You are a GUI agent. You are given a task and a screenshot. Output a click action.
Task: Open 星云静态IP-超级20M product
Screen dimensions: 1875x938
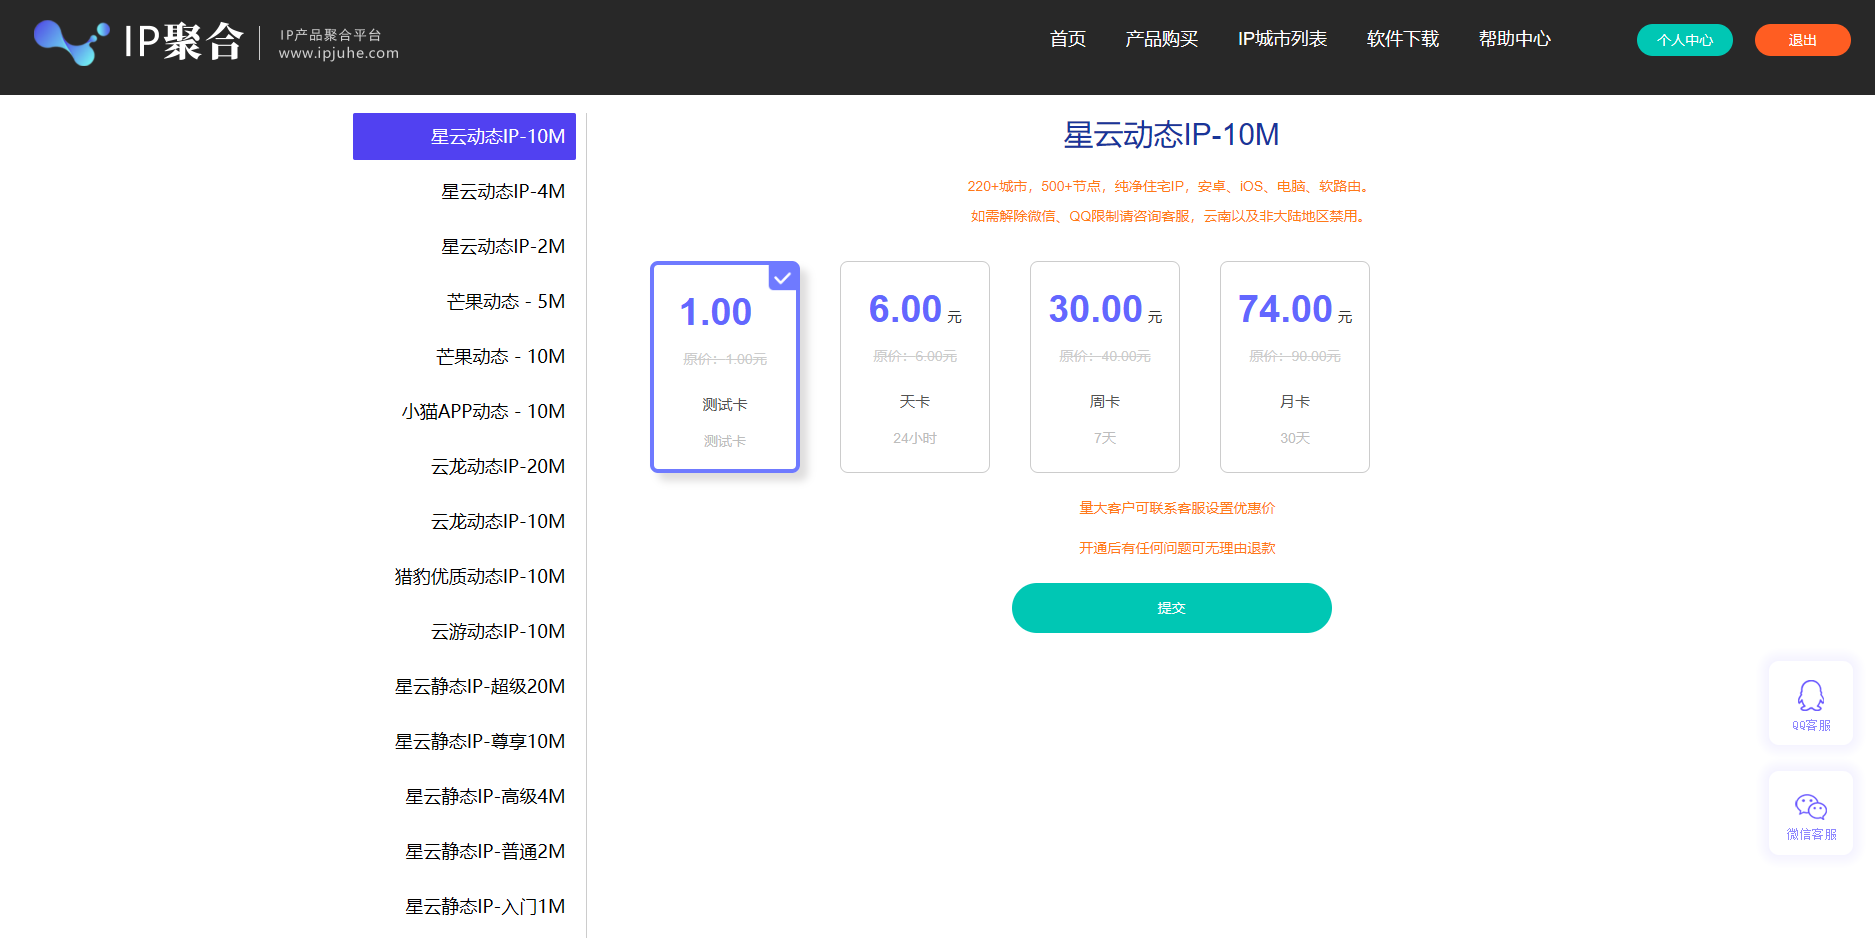click(480, 686)
